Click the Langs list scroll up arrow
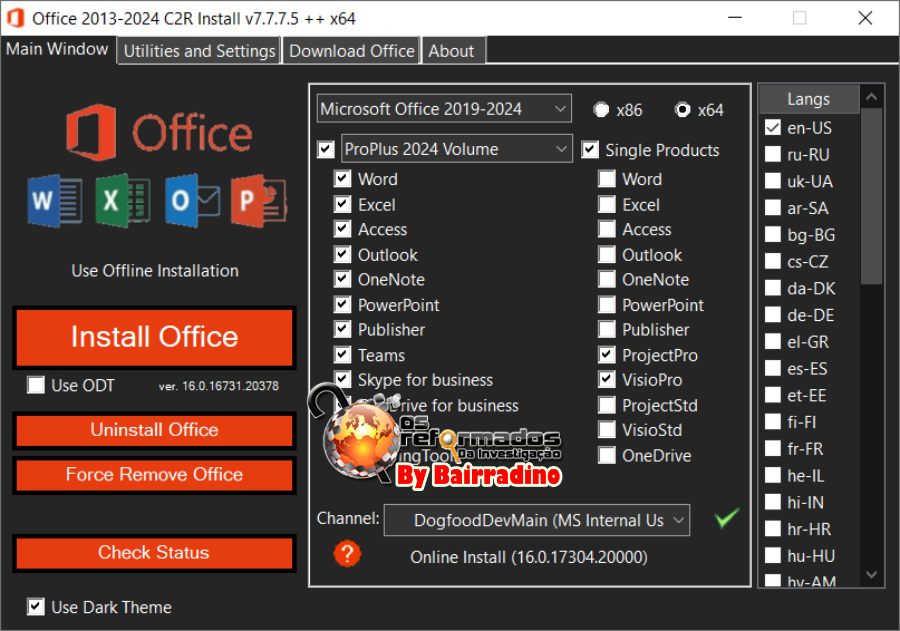The image size is (900, 631). tap(871, 96)
